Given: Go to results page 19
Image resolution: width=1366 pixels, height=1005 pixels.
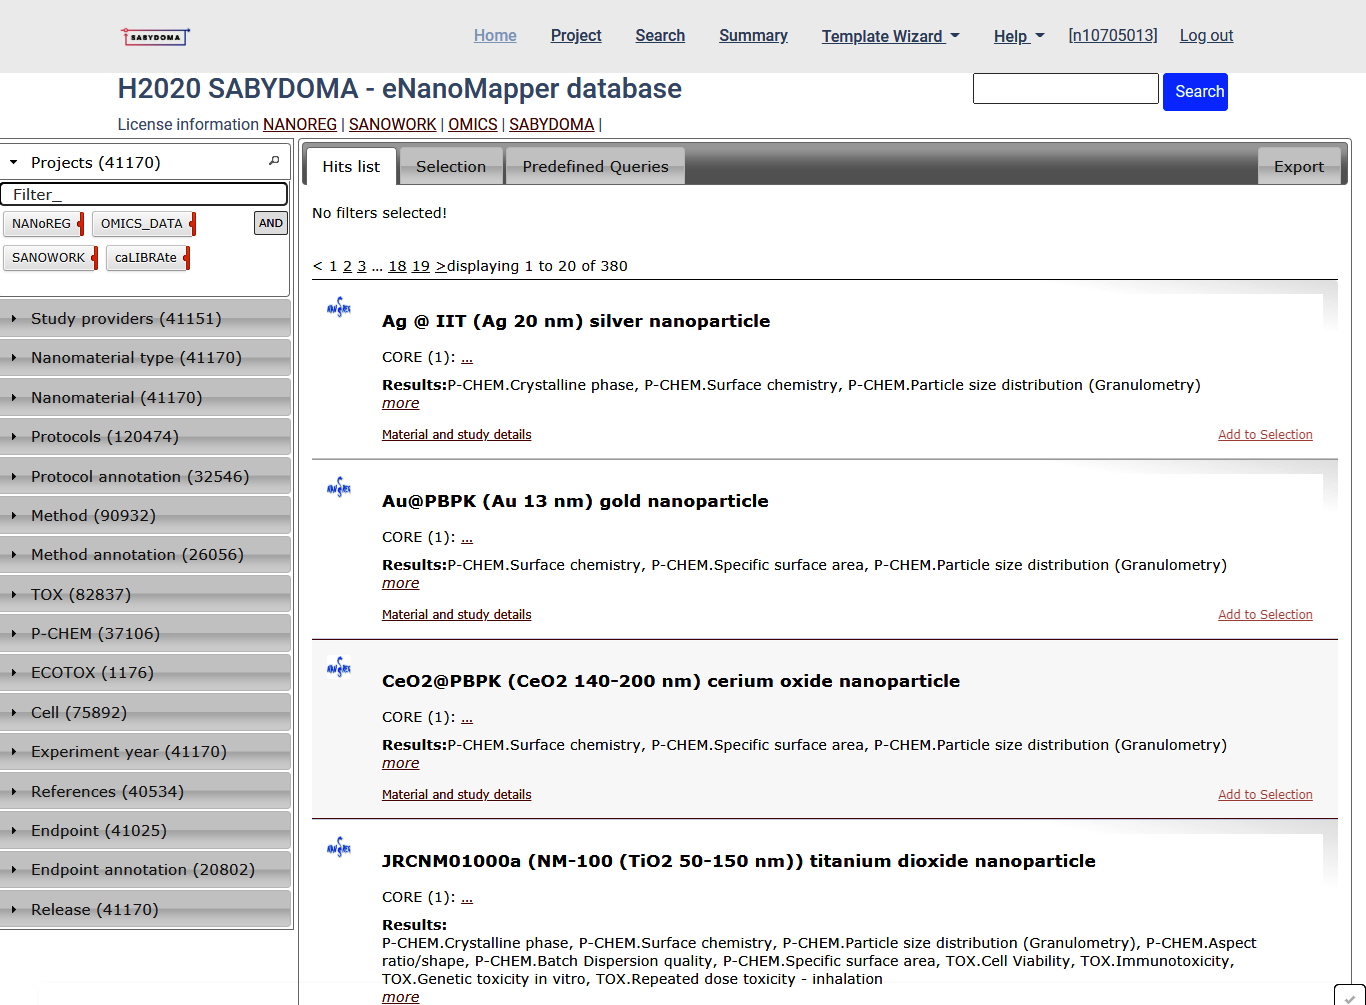Looking at the screenshot, I should pyautogui.click(x=421, y=266).
